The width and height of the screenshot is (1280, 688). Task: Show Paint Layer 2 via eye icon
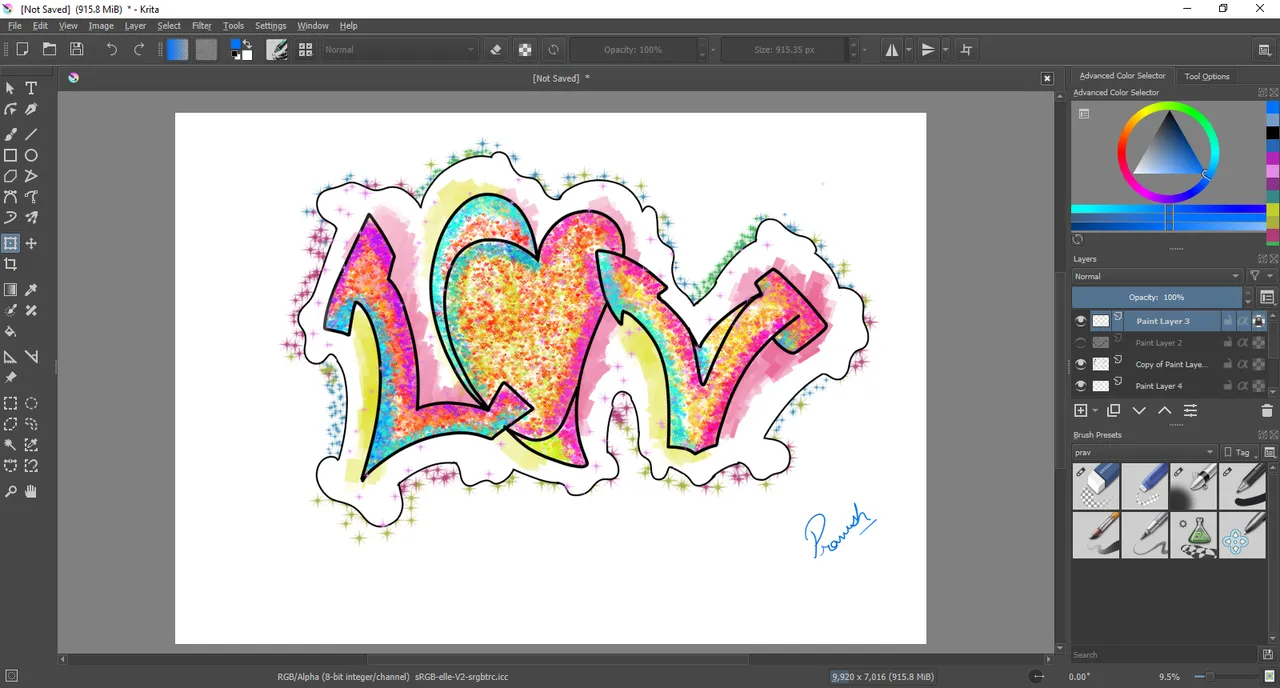coord(1080,343)
